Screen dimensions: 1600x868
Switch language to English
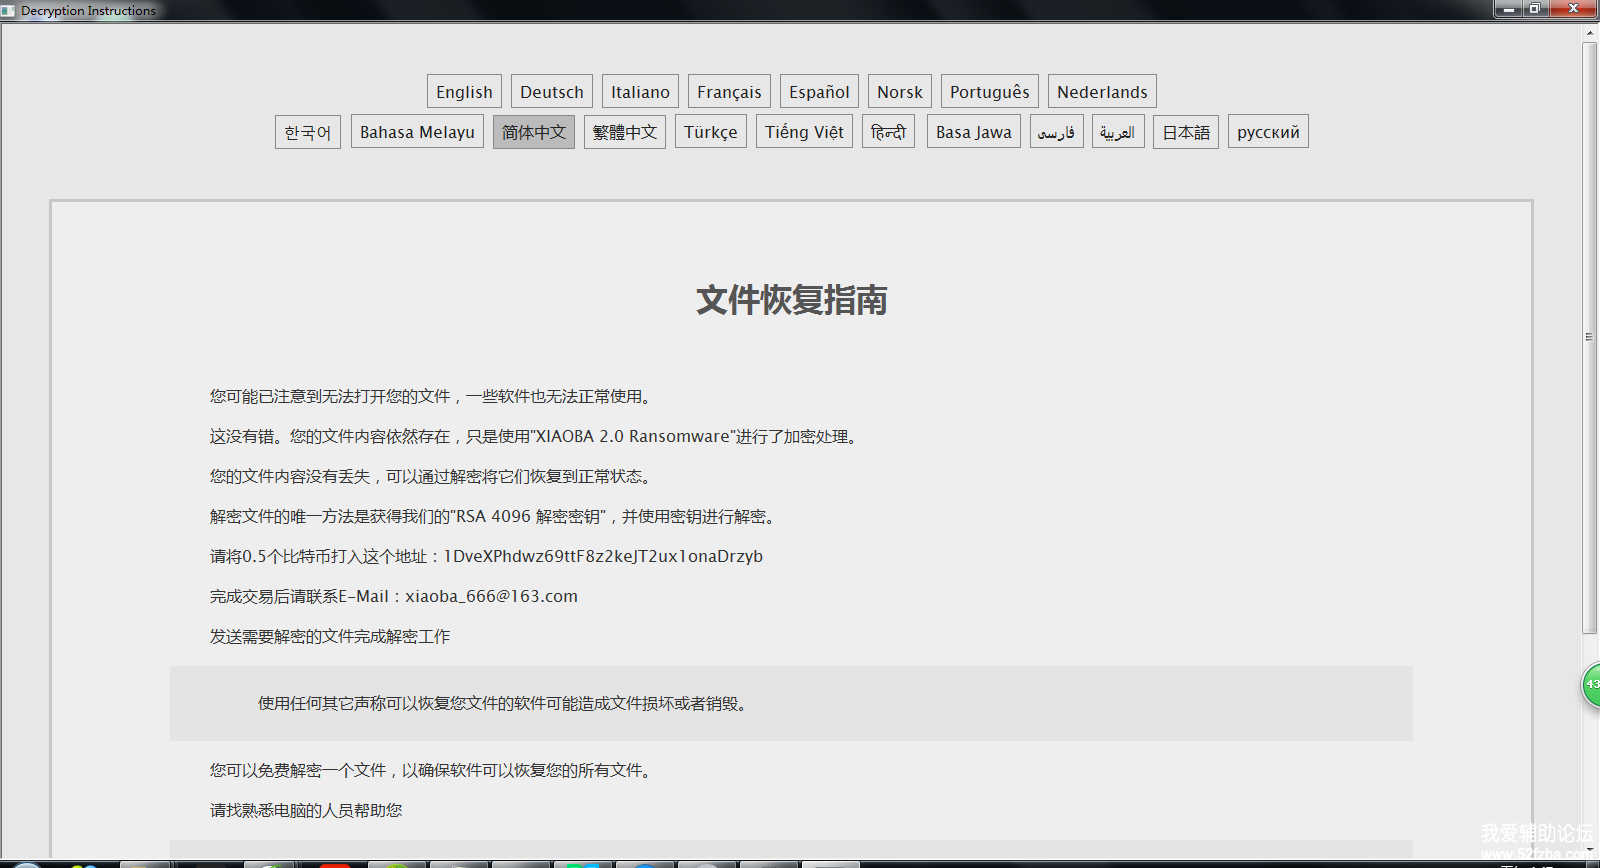point(464,92)
